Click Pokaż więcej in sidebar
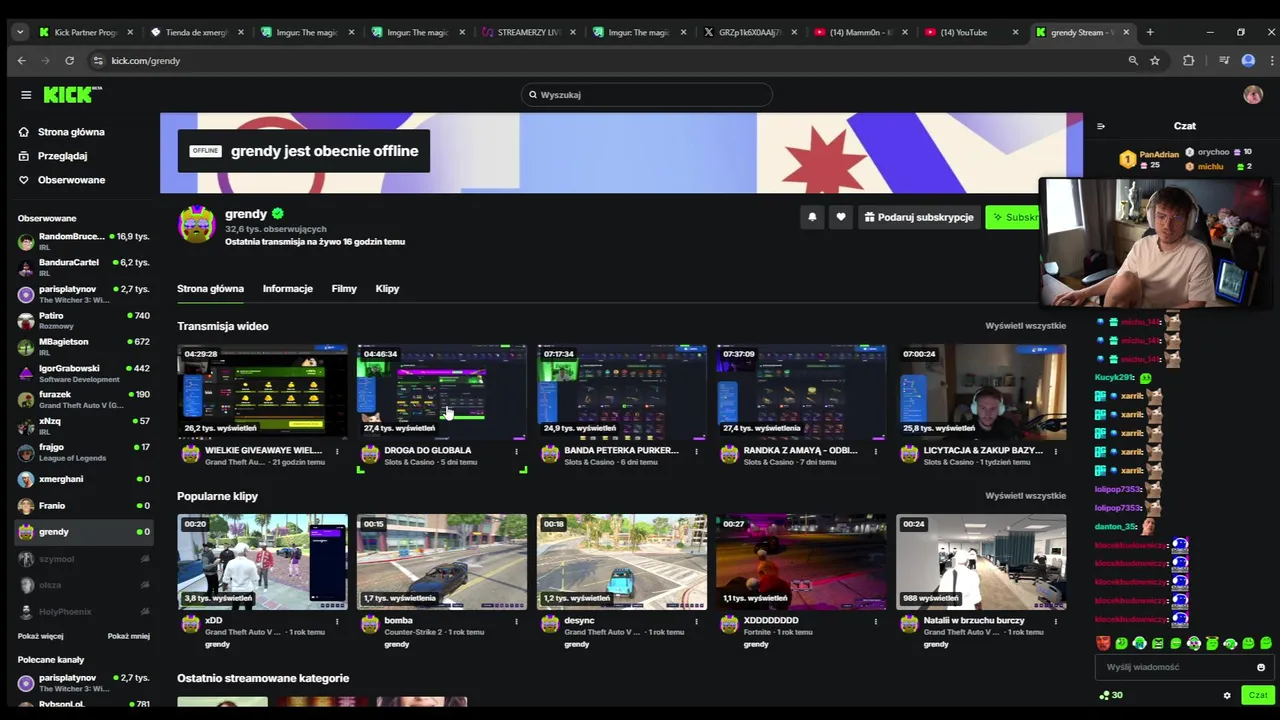Screen dimensions: 1280x720 (40, 636)
